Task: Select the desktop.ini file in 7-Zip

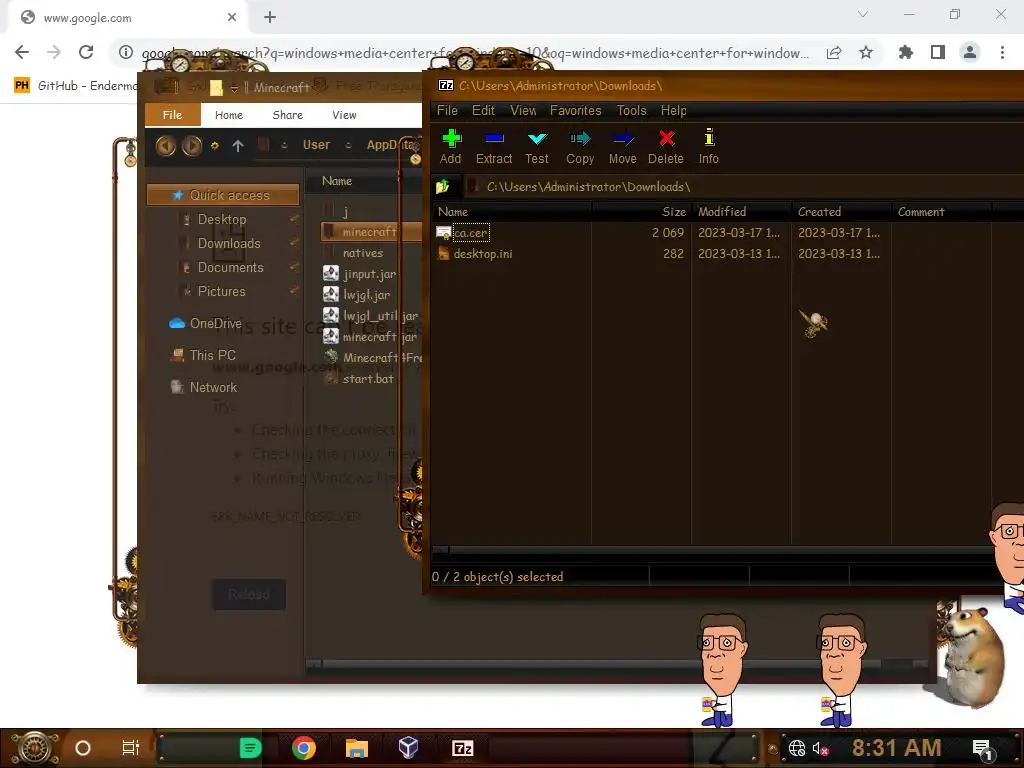Action: point(483,253)
